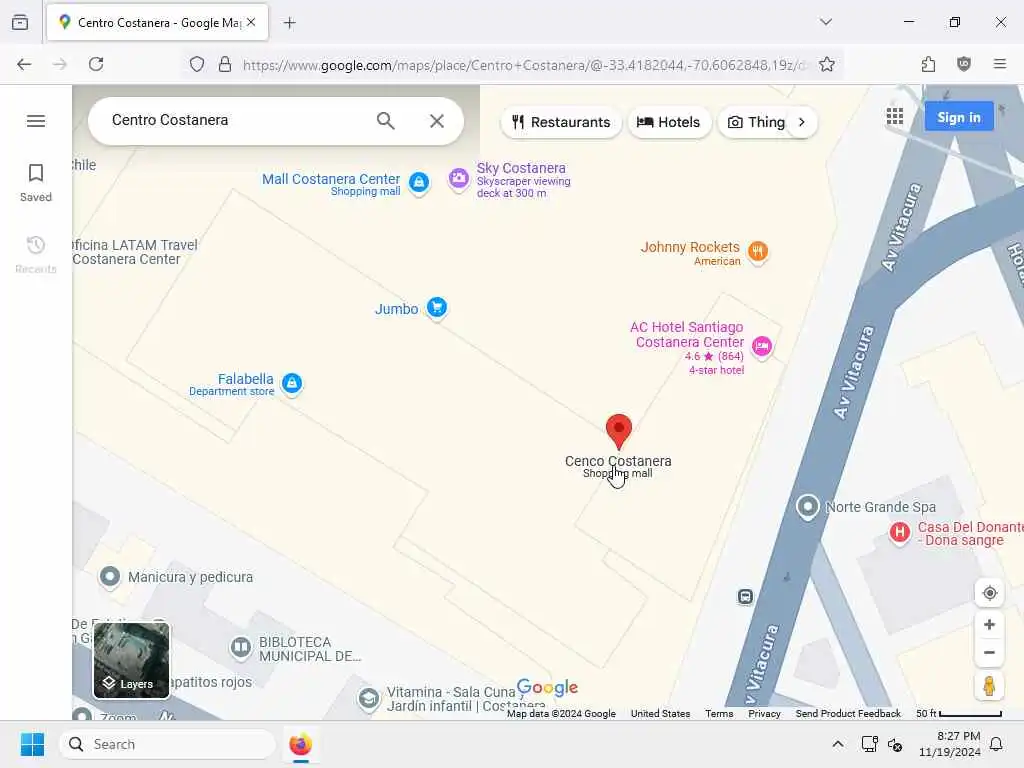
Task: Click the United States region link
Action: [660, 713]
